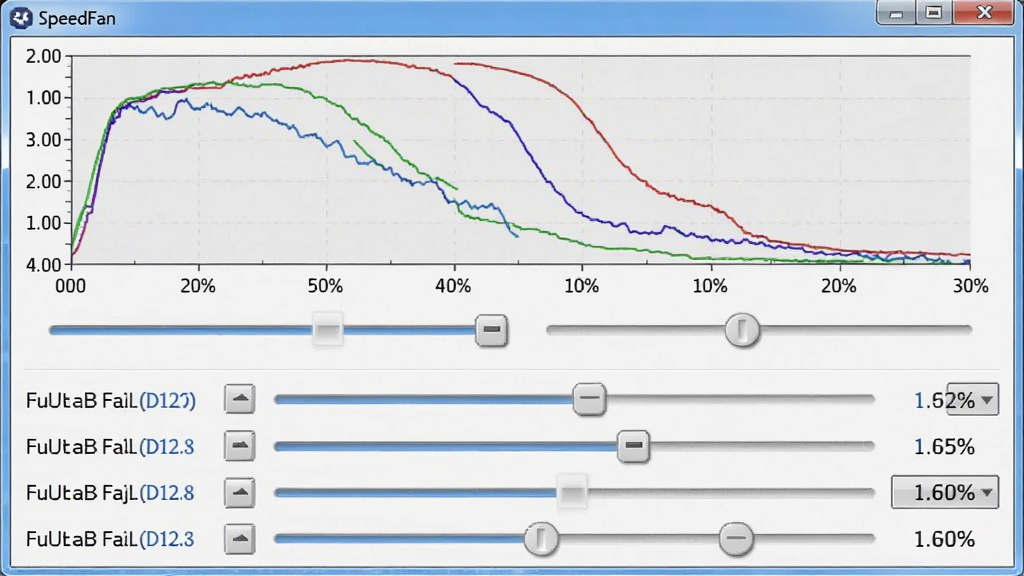
Task: Click the up-arrow button beside FuUtaB FaiL (D12.3
Action: (x=240, y=539)
